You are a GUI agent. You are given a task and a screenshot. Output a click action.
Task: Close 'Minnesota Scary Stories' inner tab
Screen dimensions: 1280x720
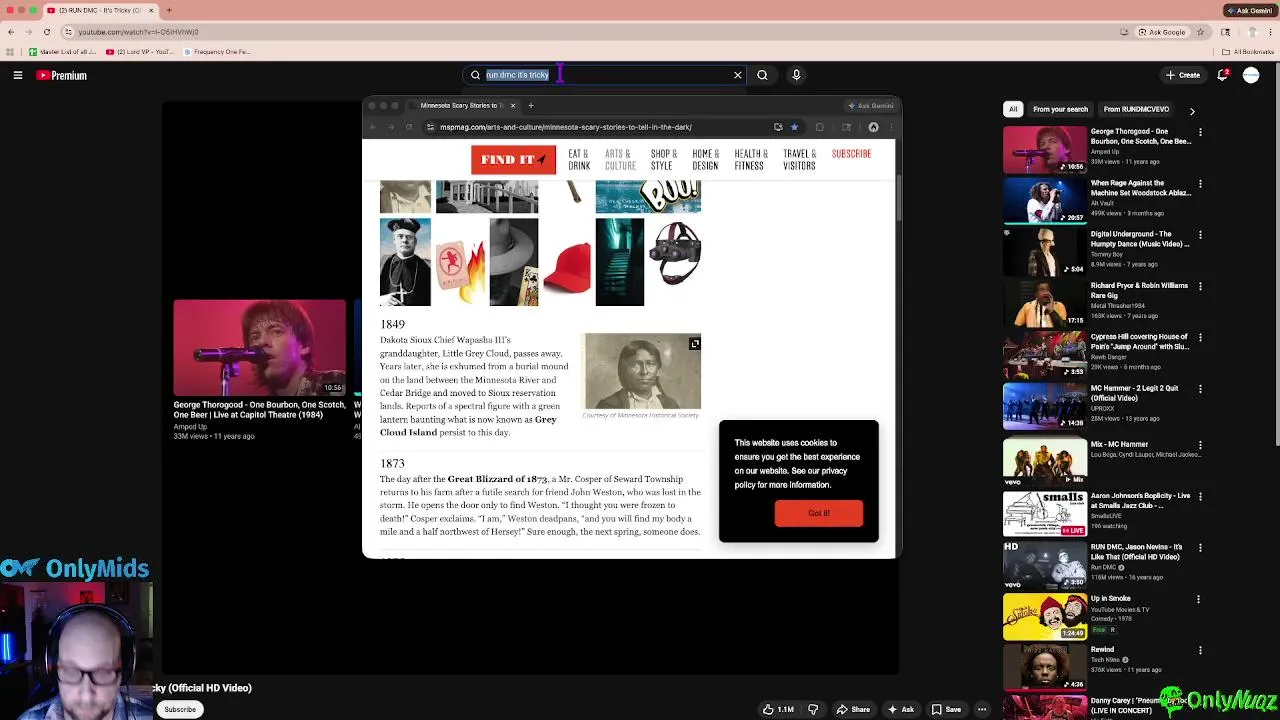[x=513, y=105]
